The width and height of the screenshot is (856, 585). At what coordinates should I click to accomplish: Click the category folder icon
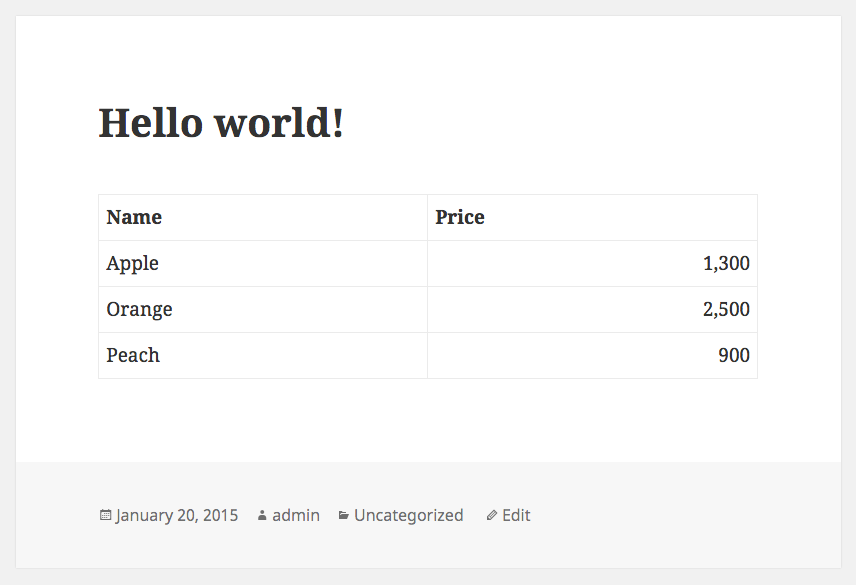coord(343,515)
